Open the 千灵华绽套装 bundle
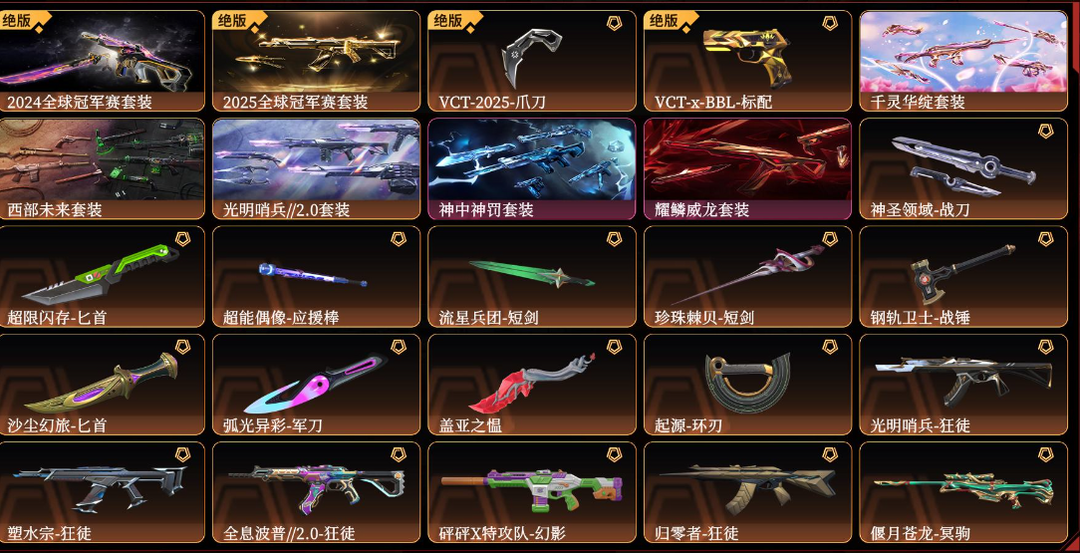Screen dimensions: 1080x553 point(964,61)
